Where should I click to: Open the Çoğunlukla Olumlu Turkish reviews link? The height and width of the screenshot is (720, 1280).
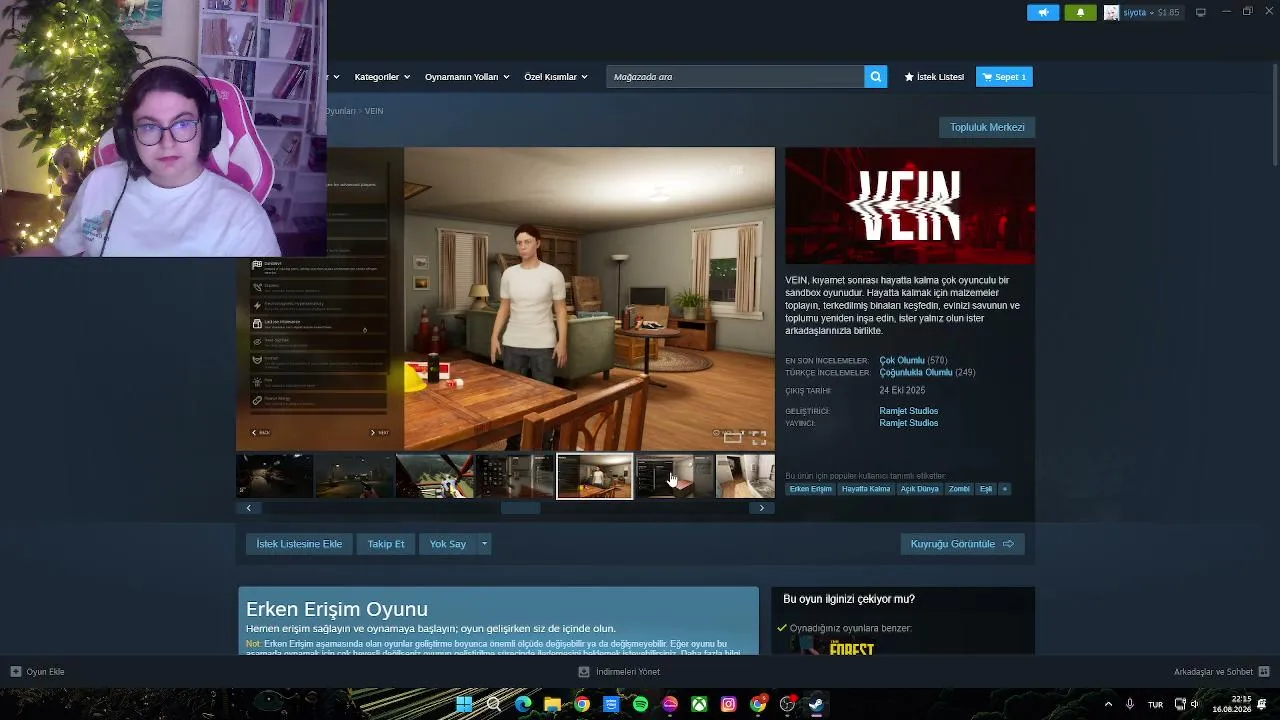[x=916, y=373]
